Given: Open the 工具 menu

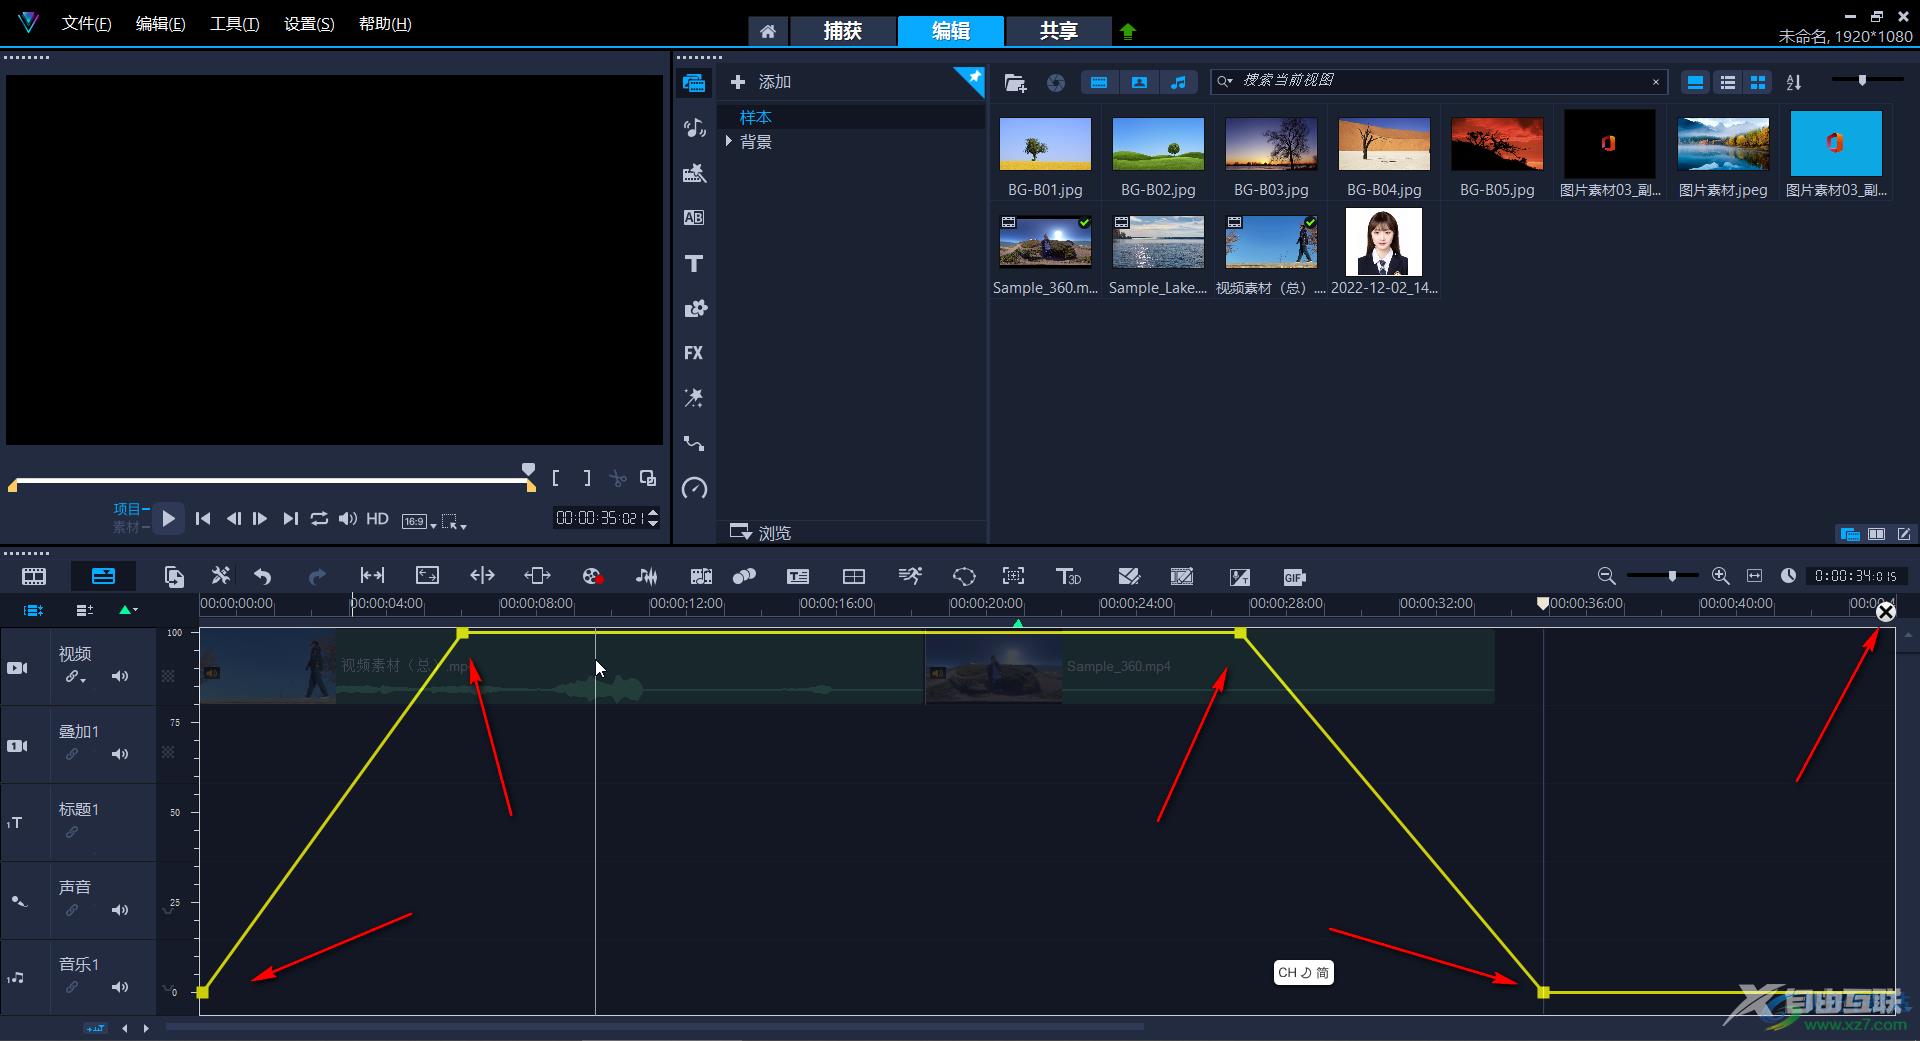Looking at the screenshot, I should tap(234, 23).
